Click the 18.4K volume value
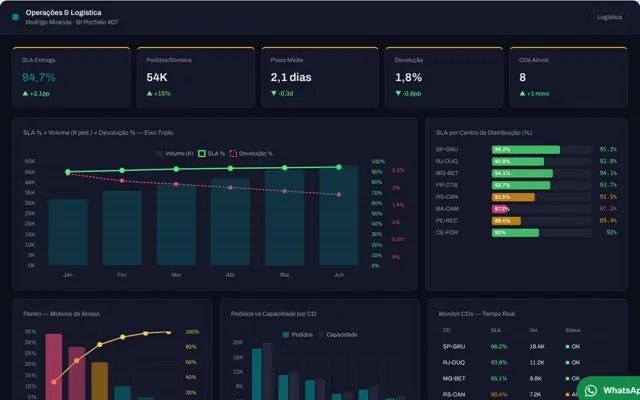The height and width of the screenshot is (400, 640). point(537,347)
